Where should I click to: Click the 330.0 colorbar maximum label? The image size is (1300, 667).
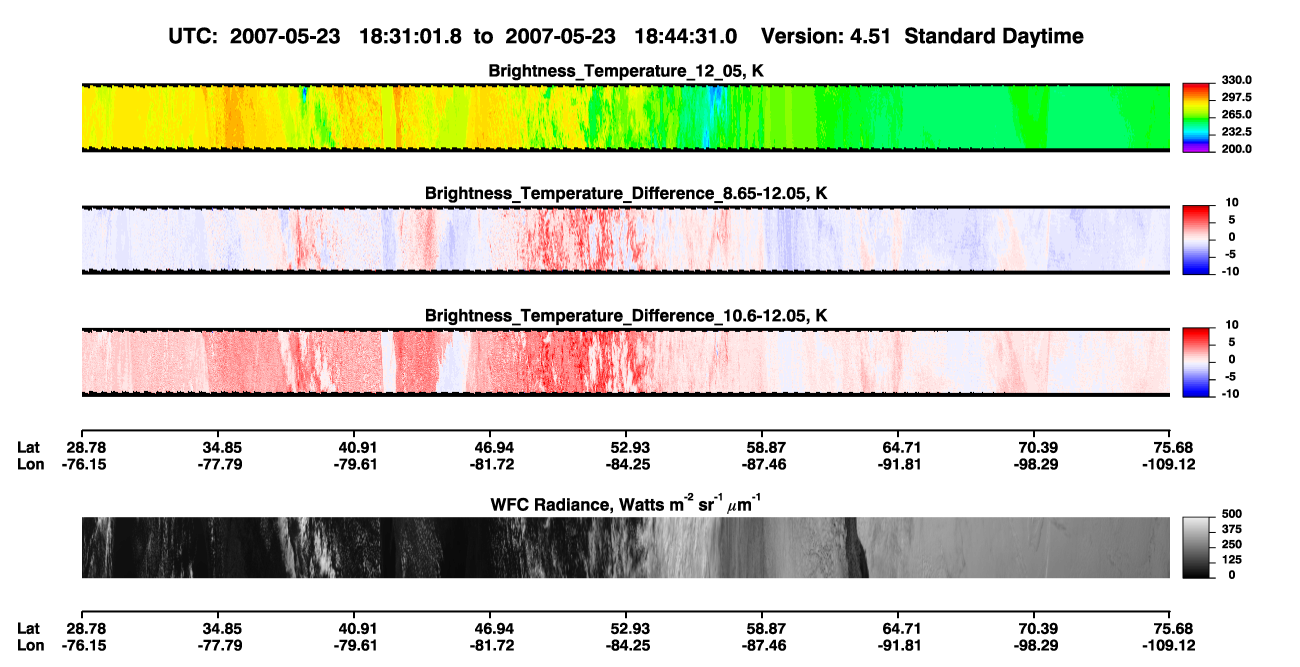[1236, 80]
